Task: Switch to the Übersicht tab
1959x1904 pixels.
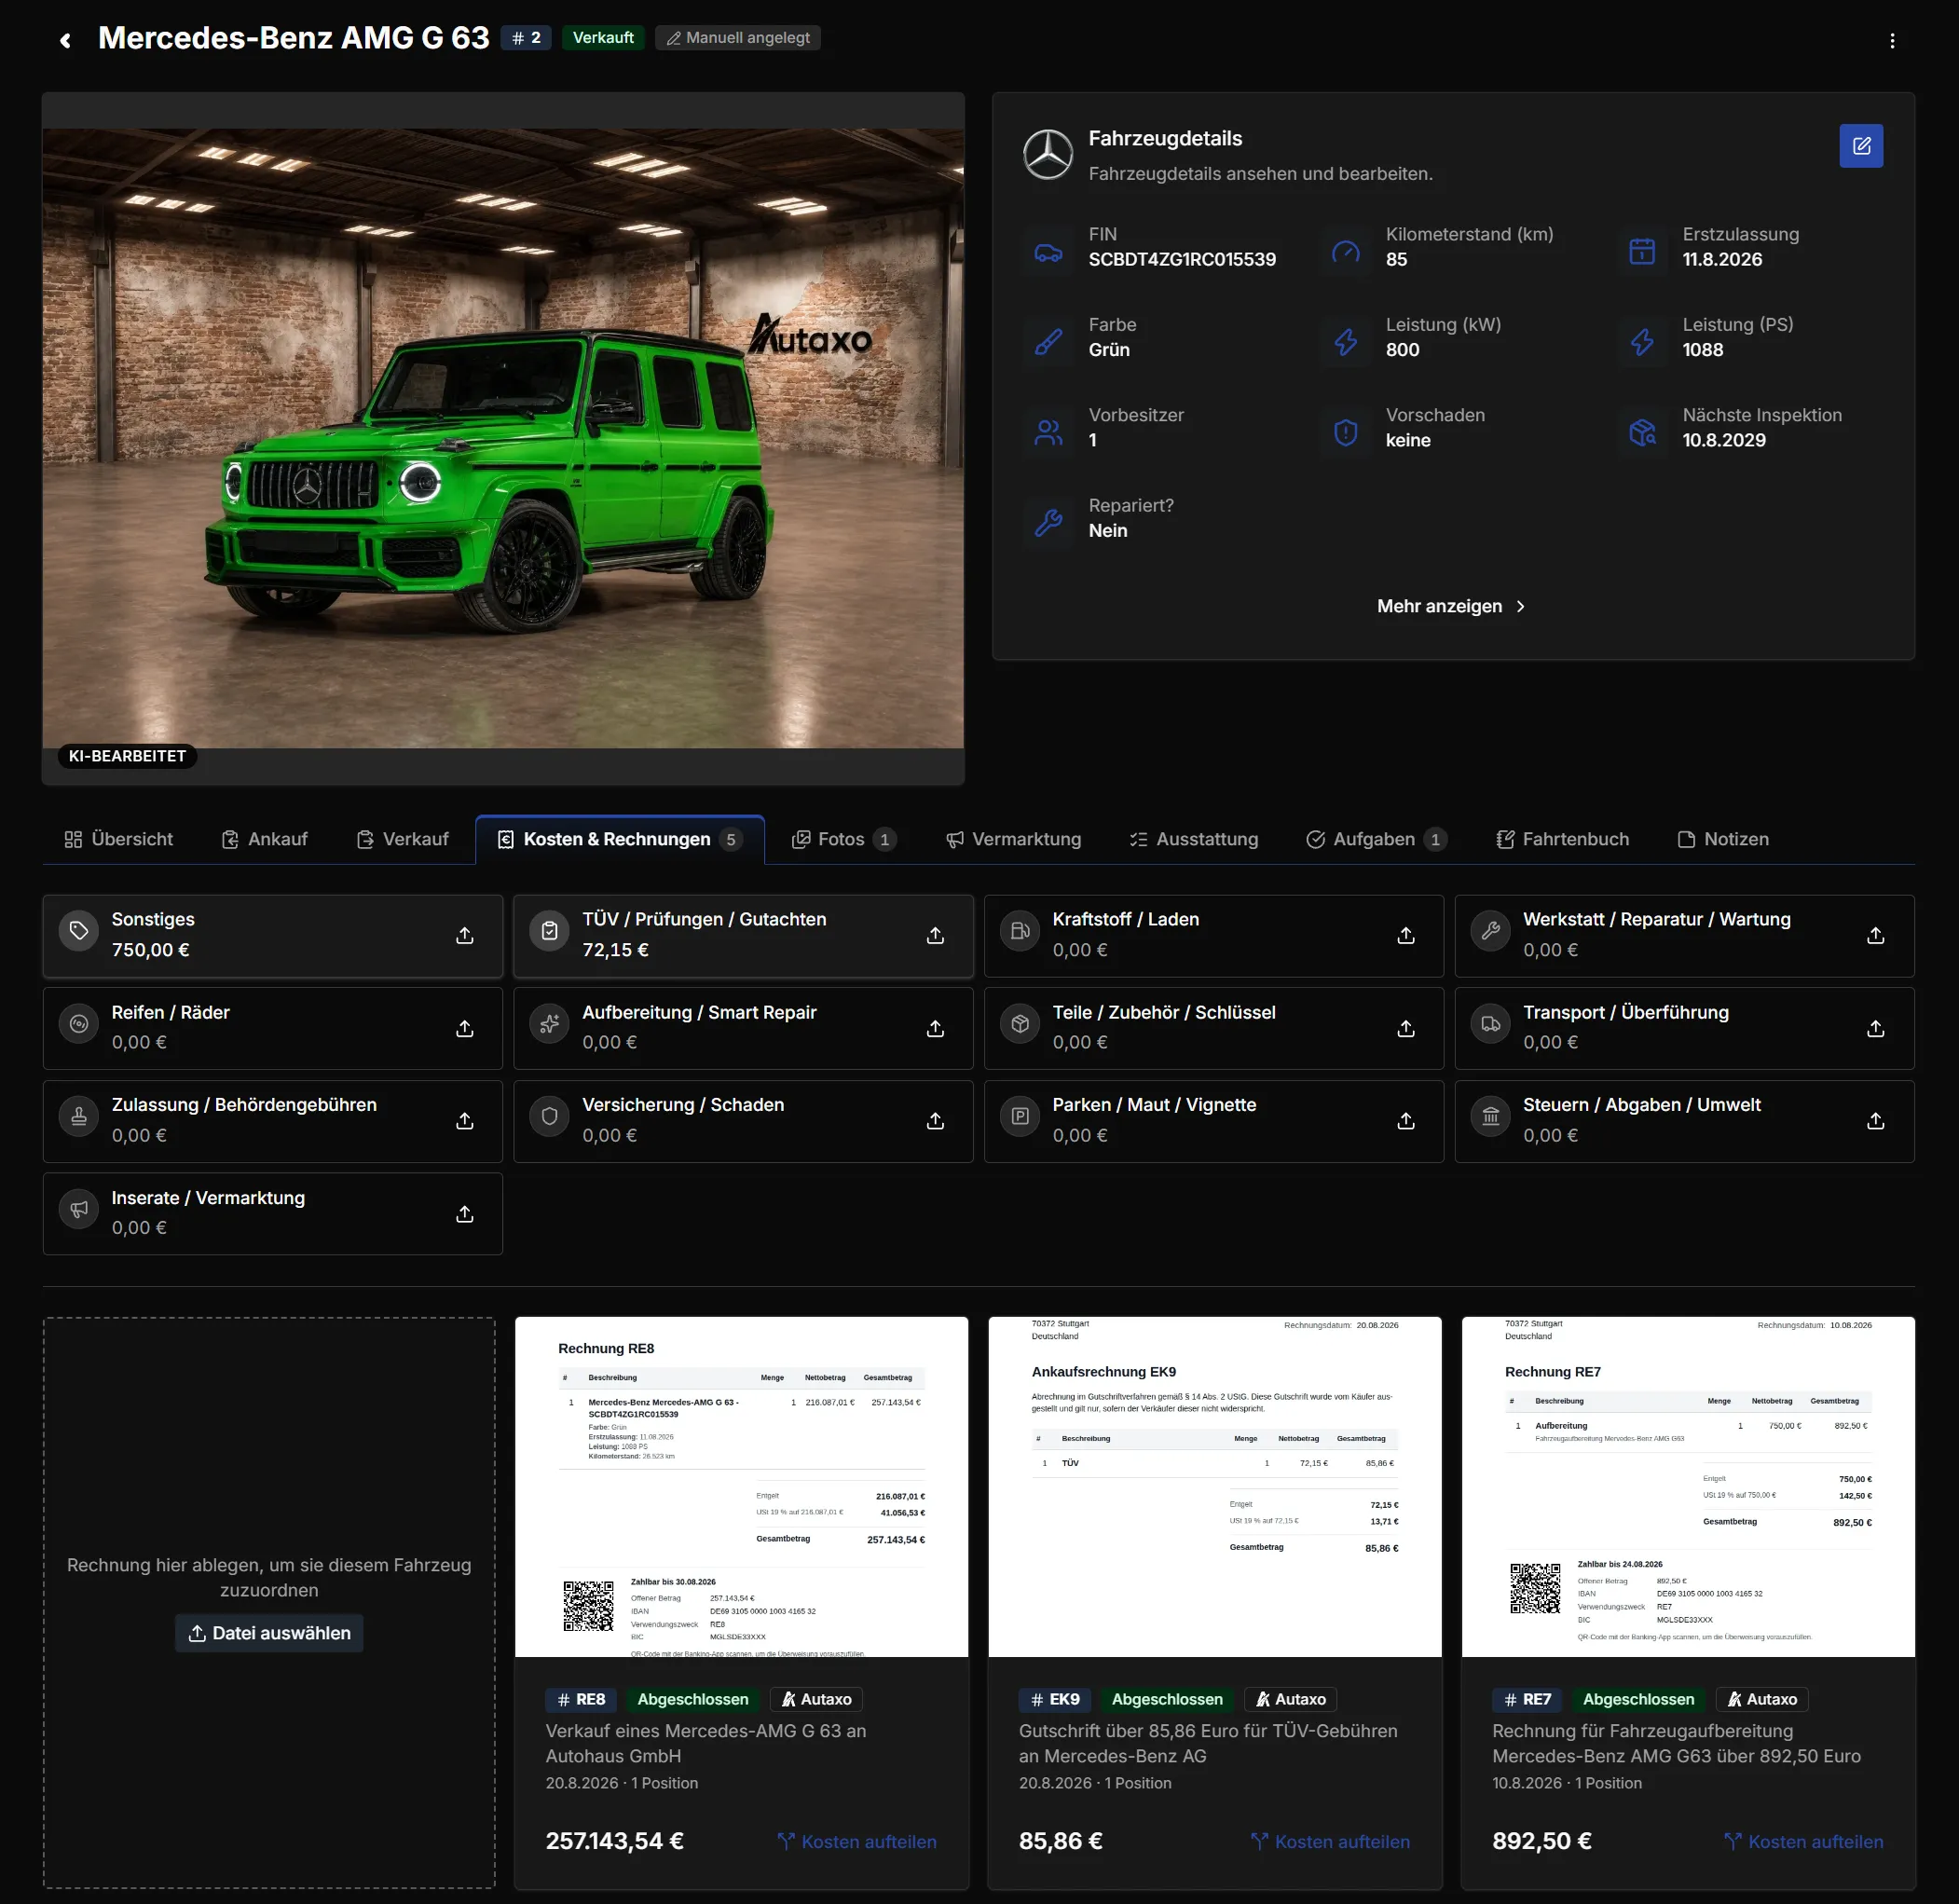Action: coord(118,839)
